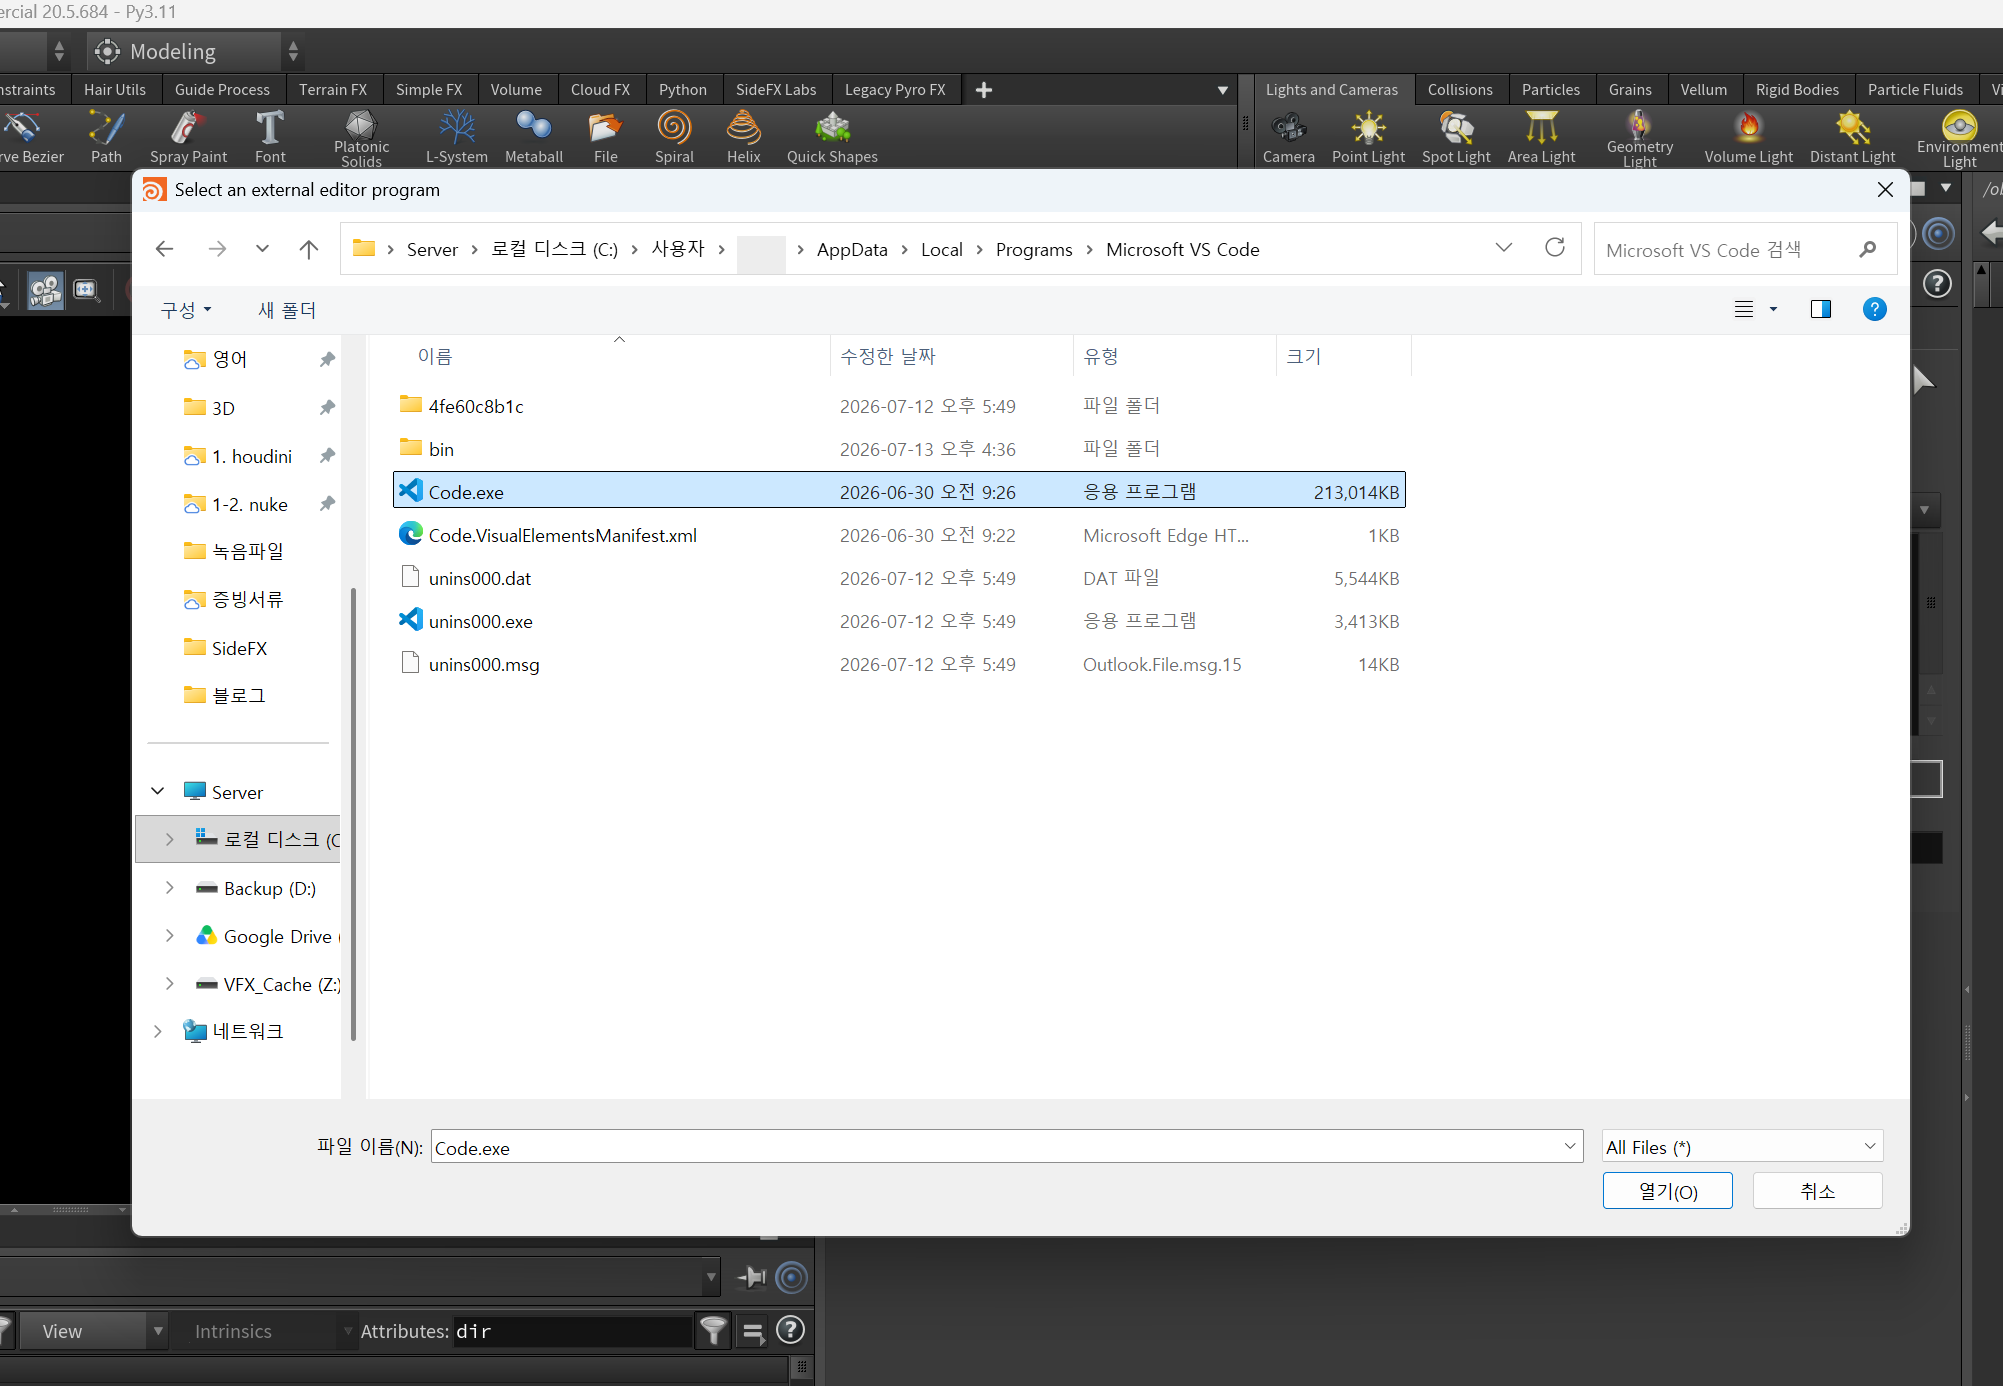Click the Microsoft VS Code search box
This screenshot has height=1386, width=2003.
(1743, 249)
